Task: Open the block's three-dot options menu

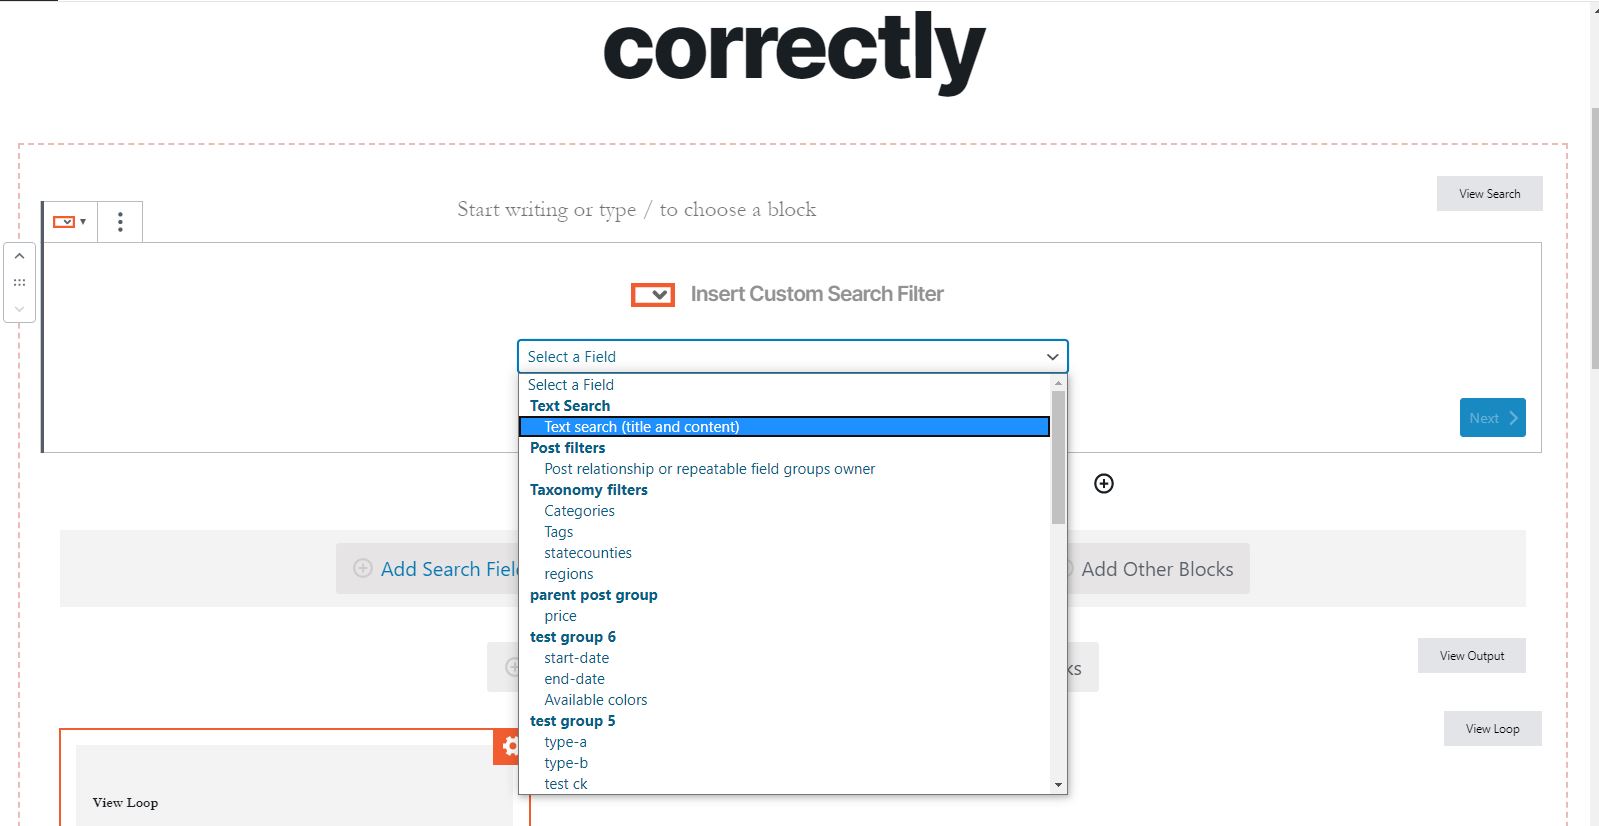Action: 120,221
